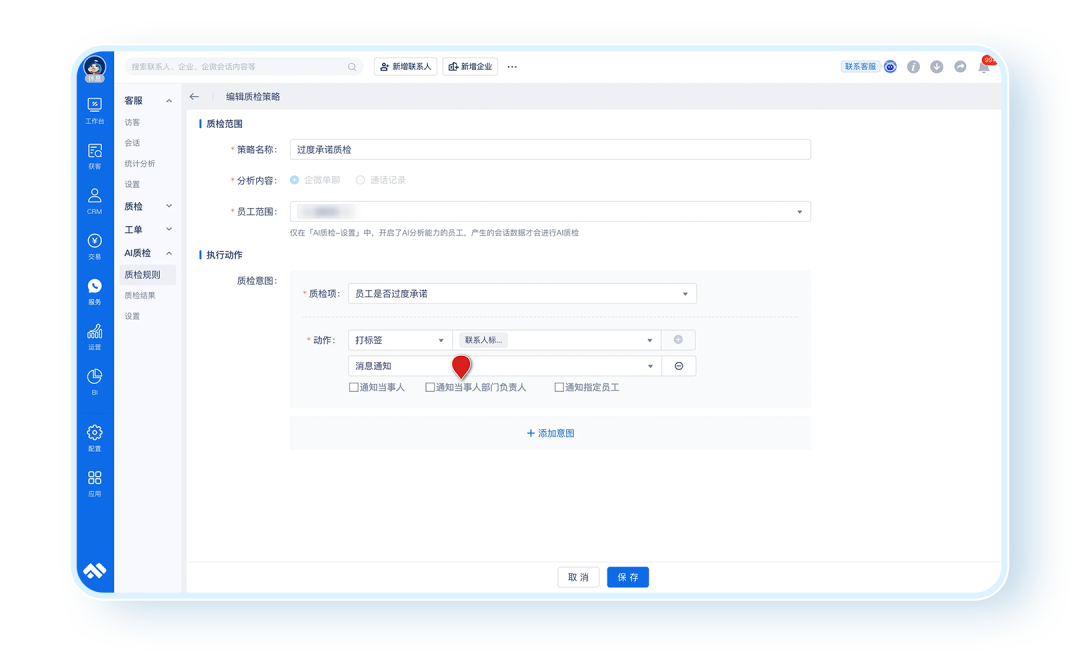Image resolution: width=1080 pixels, height=672 pixels.
Task: Open the 打标签 action type dropdown
Action: (400, 339)
